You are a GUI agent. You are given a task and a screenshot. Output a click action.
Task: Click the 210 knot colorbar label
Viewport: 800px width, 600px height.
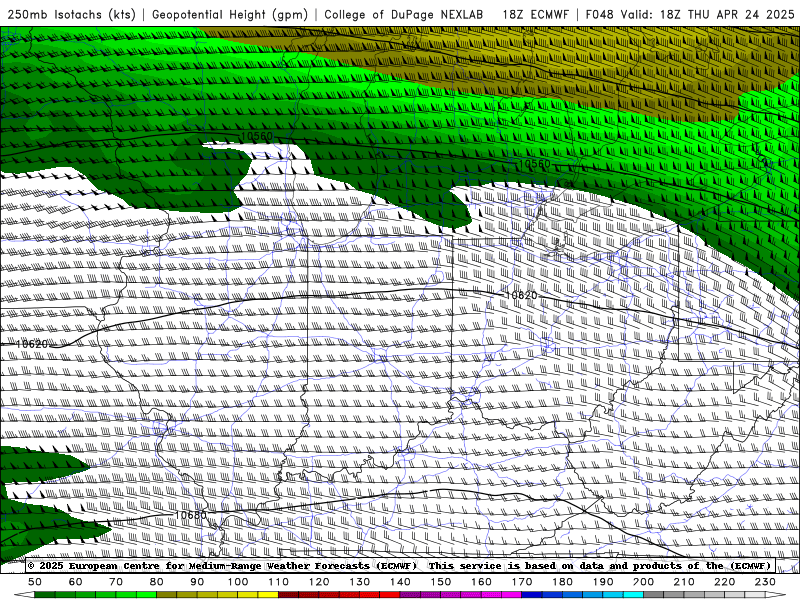click(x=684, y=582)
